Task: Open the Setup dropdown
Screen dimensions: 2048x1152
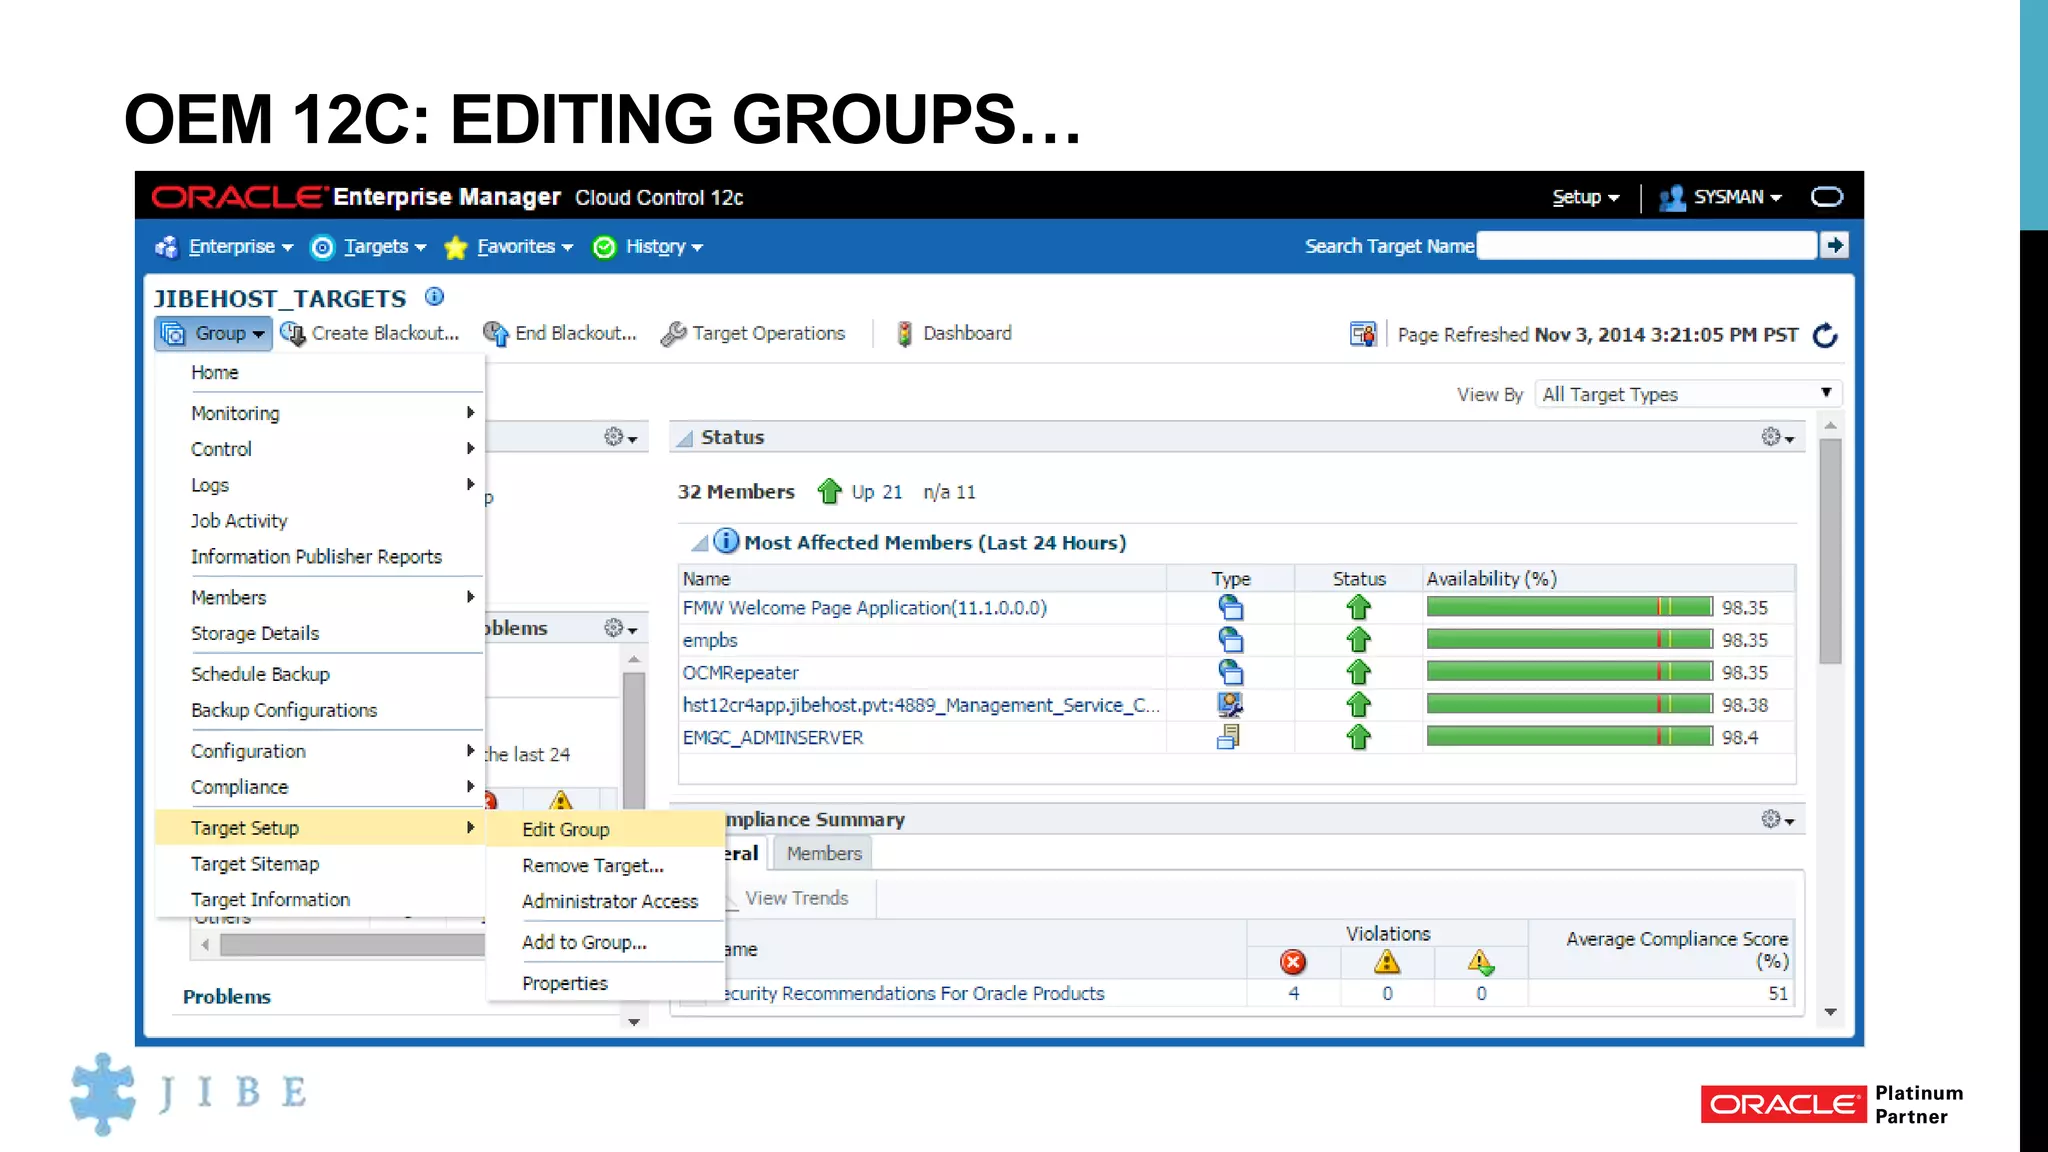Action: [x=1585, y=198]
